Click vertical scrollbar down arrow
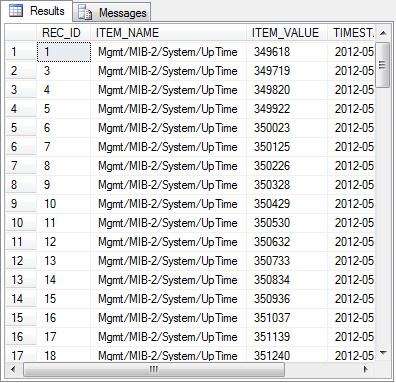 point(383,353)
